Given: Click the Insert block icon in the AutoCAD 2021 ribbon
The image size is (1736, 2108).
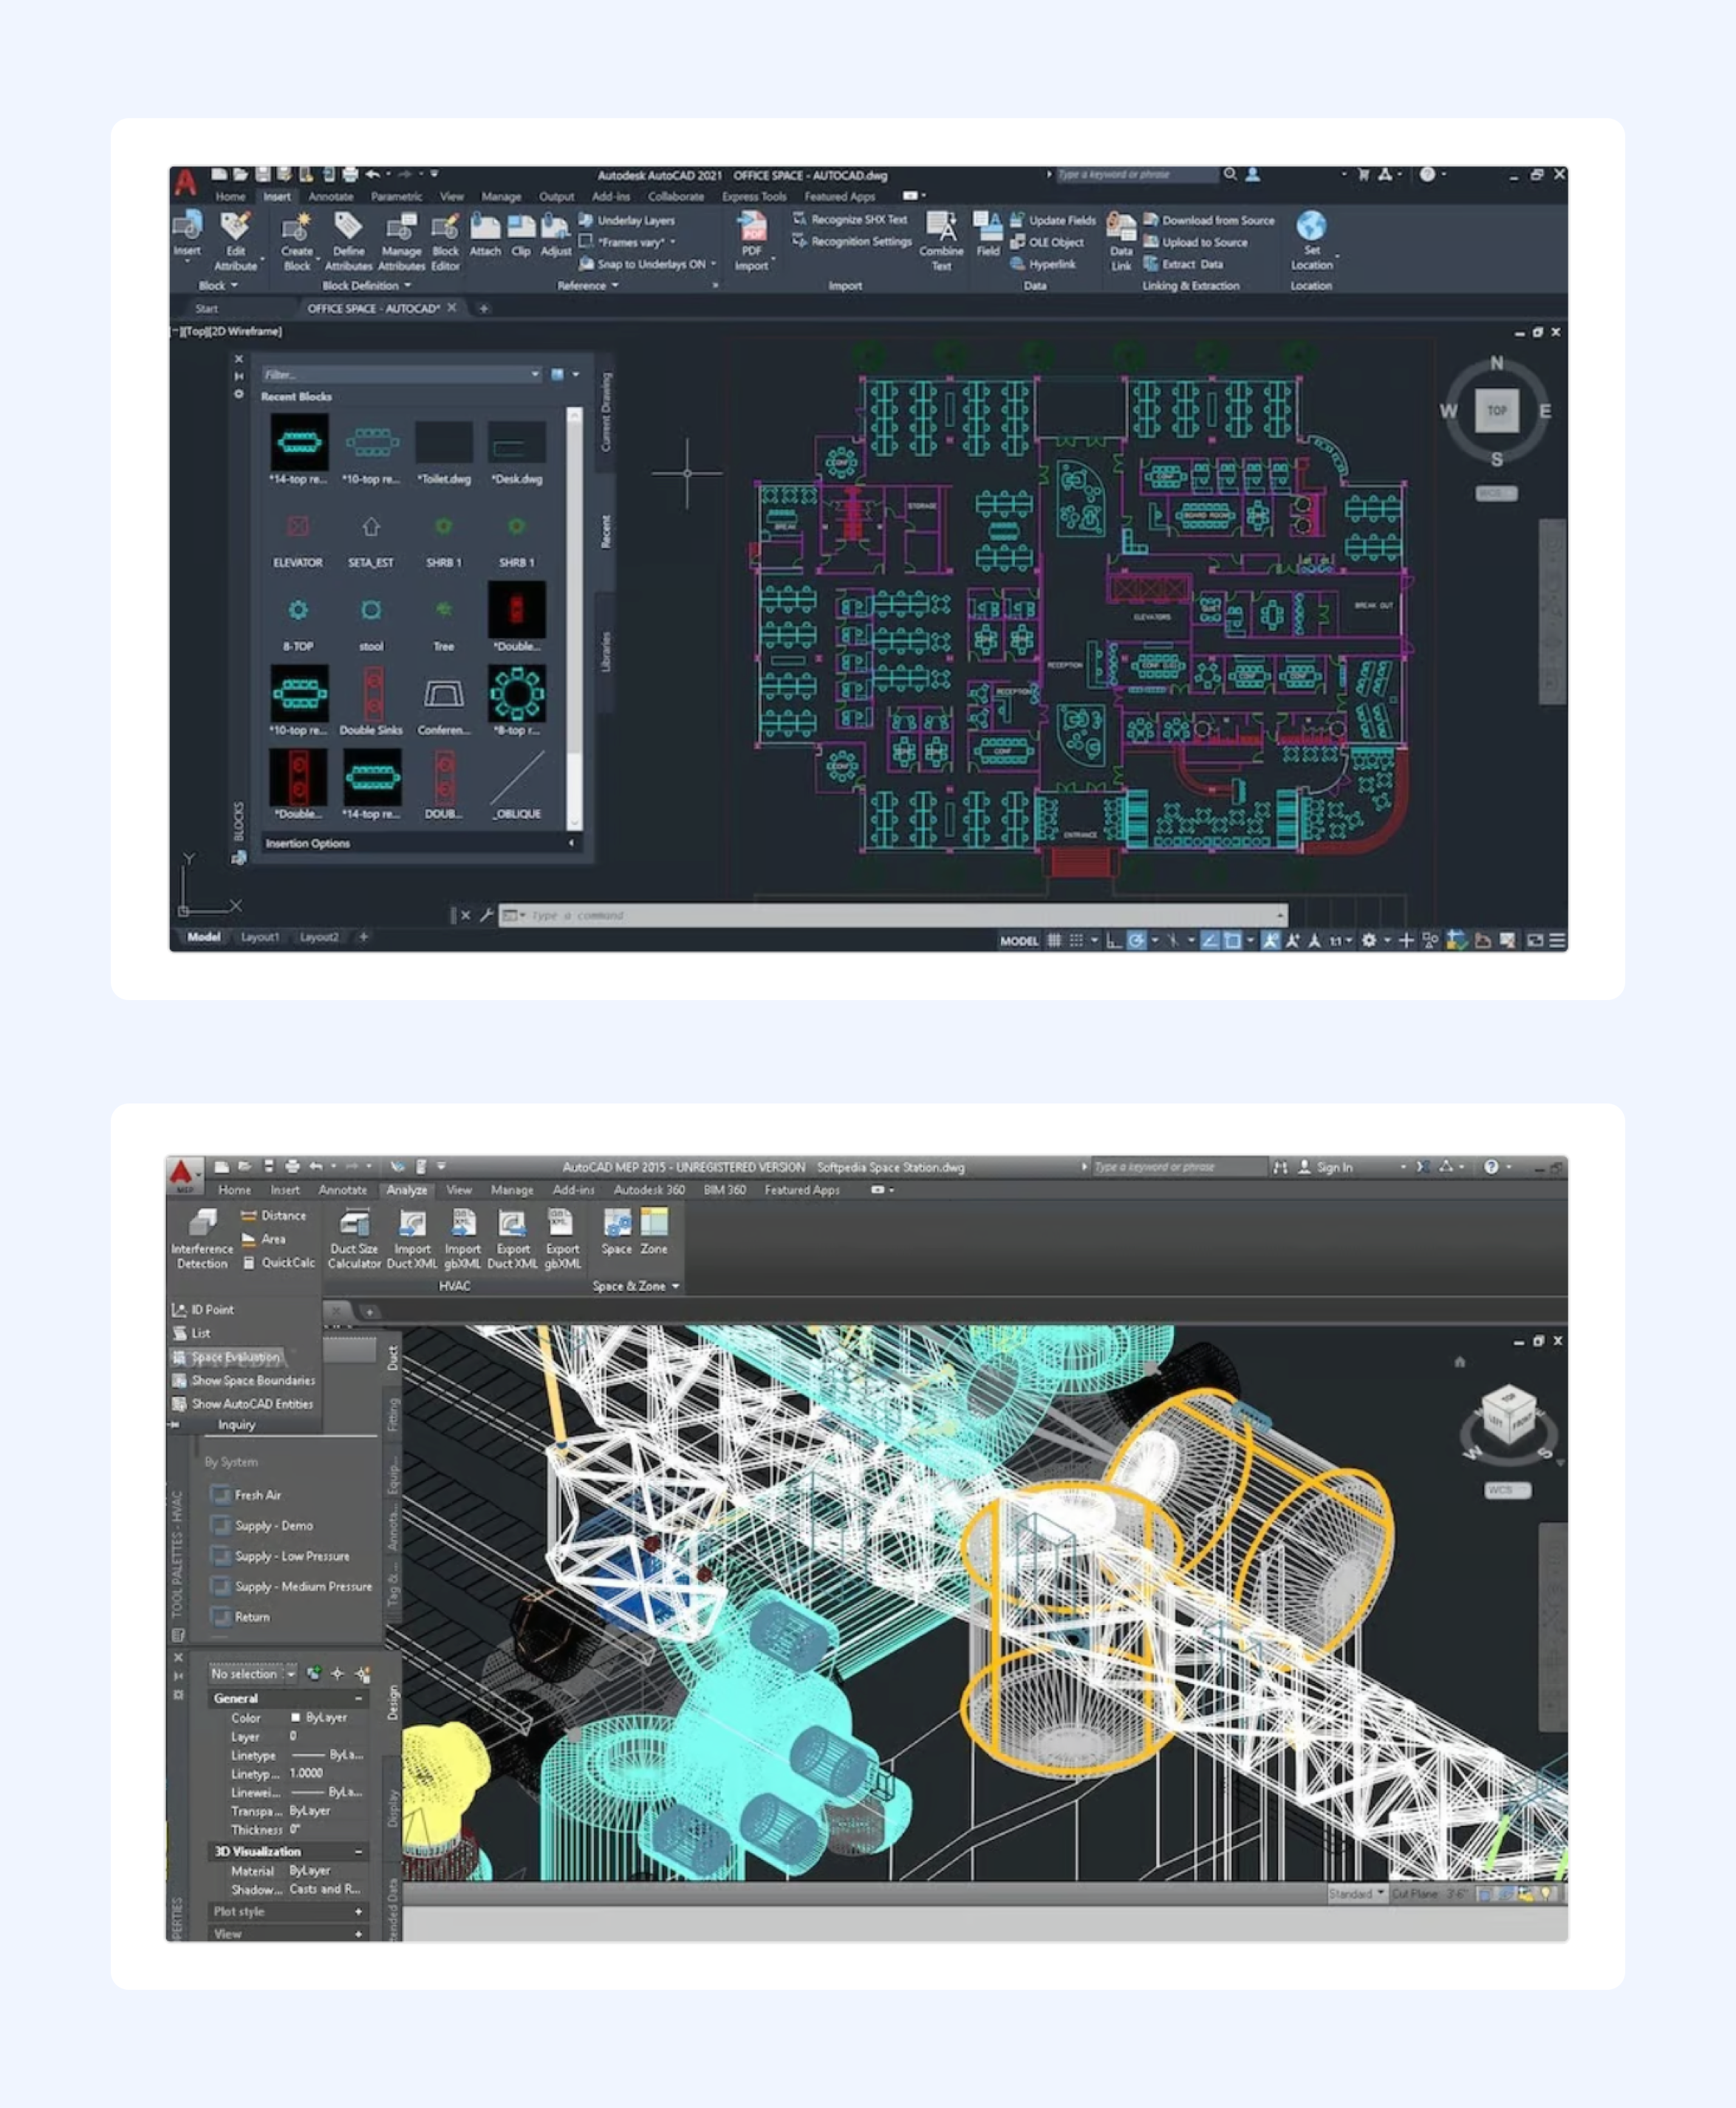Looking at the screenshot, I should (187, 225).
